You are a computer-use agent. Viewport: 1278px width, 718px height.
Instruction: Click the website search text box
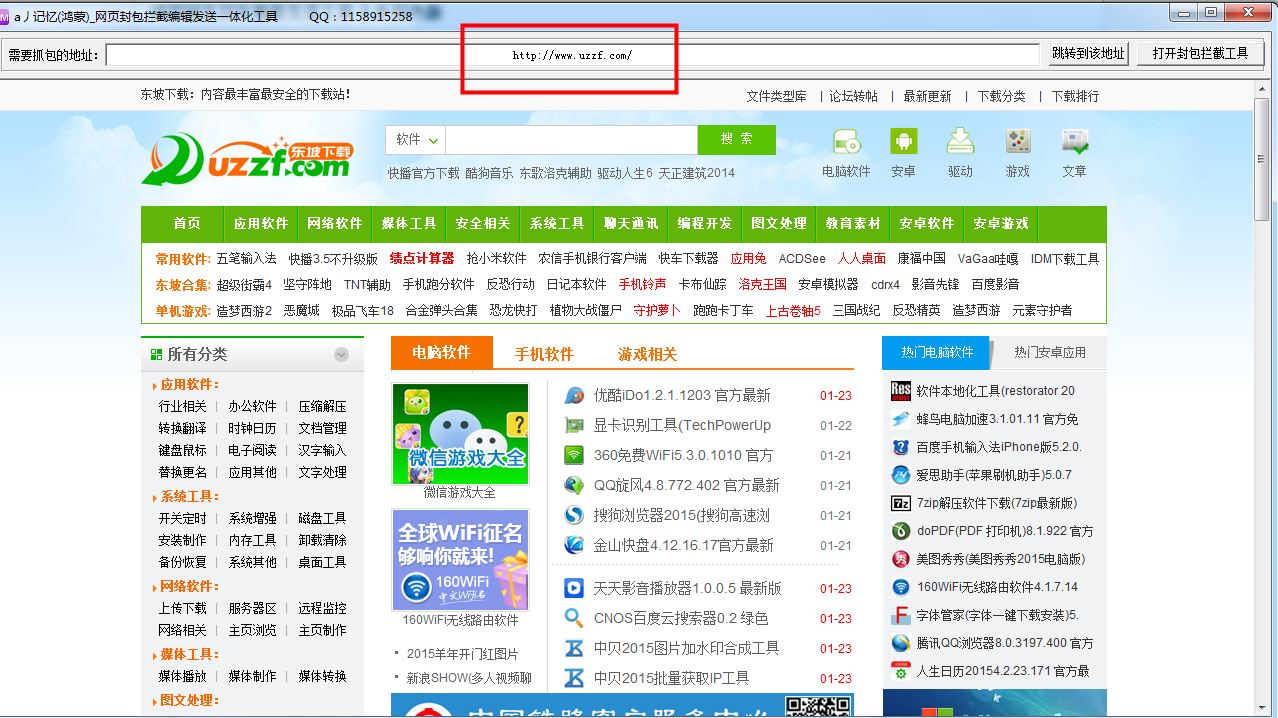point(571,140)
